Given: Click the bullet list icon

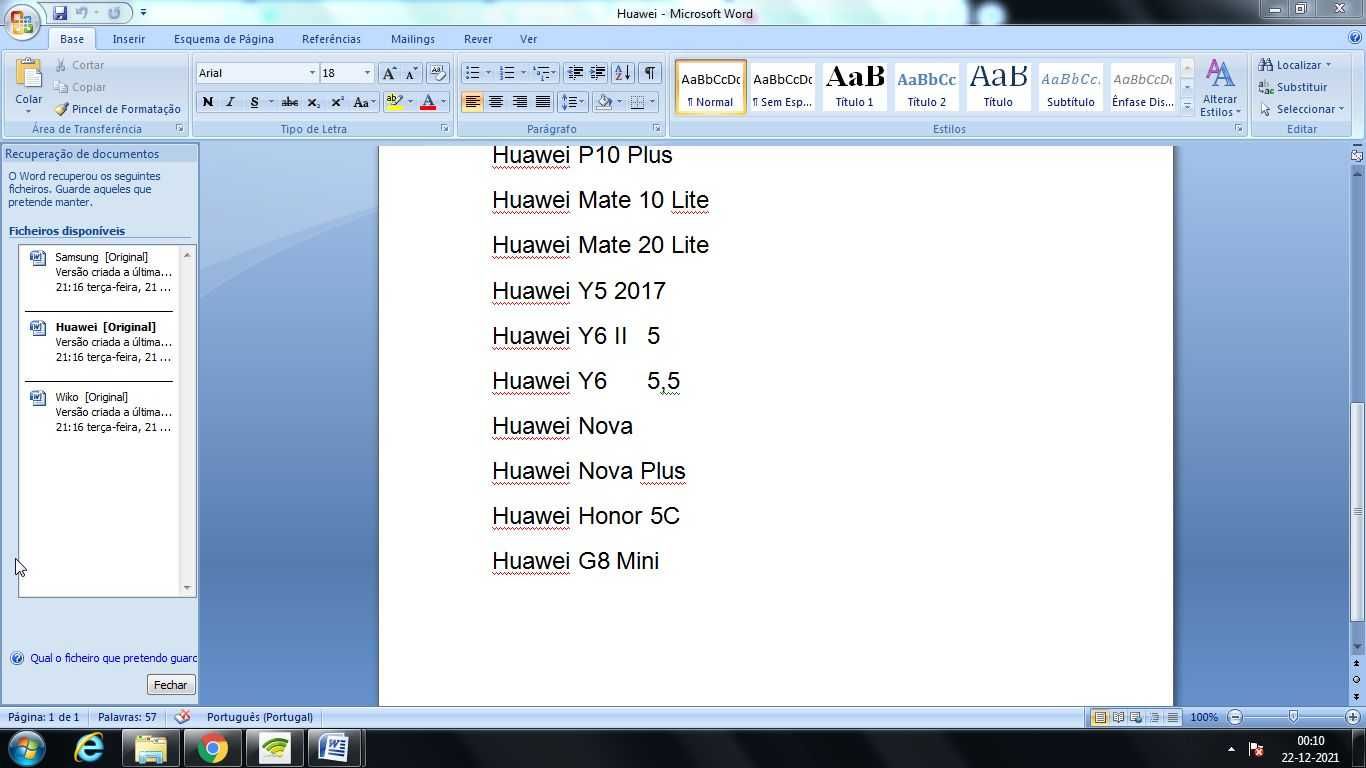Looking at the screenshot, I should coord(473,73).
